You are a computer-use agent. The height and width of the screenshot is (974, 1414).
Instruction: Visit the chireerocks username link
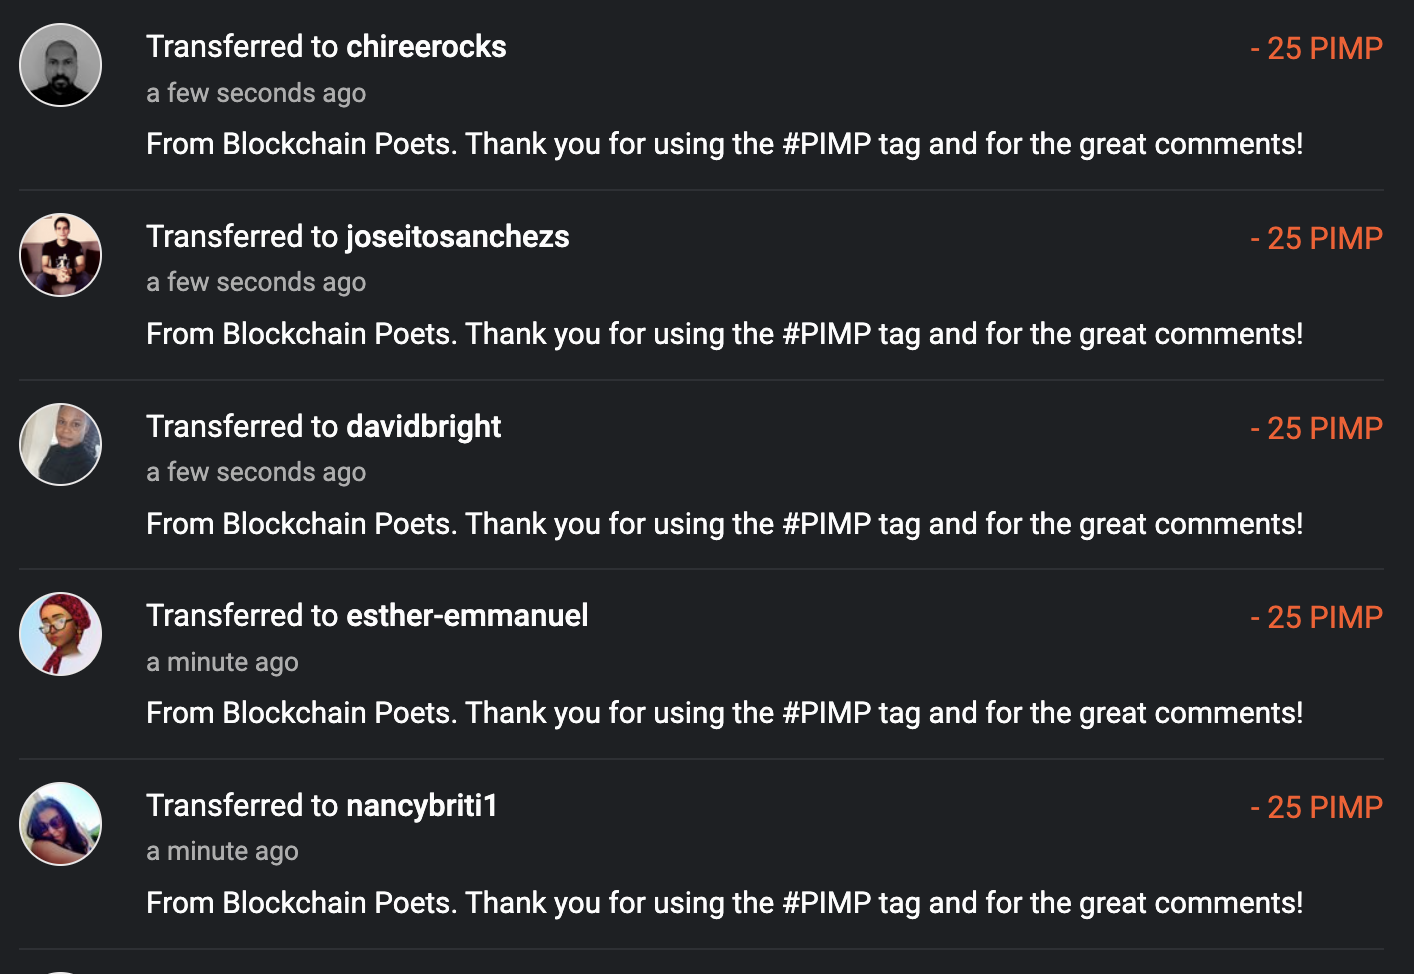point(426,47)
